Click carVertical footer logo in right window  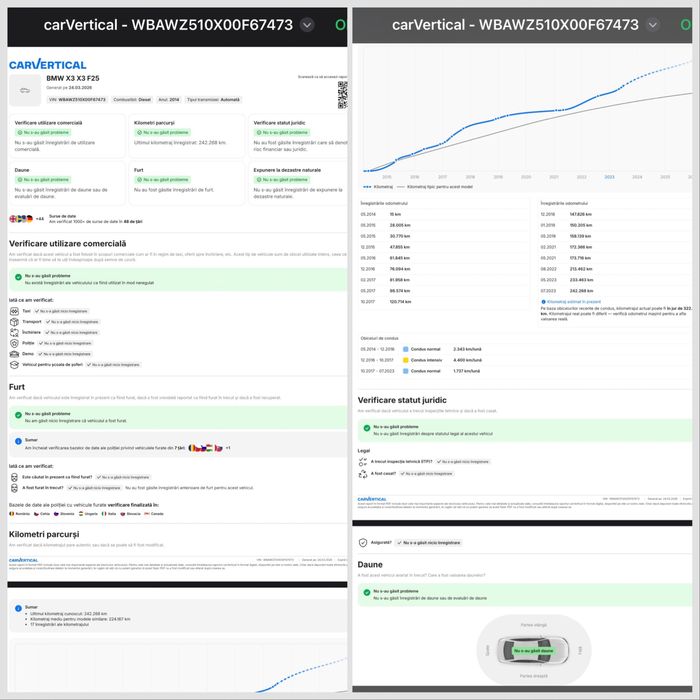click(372, 499)
